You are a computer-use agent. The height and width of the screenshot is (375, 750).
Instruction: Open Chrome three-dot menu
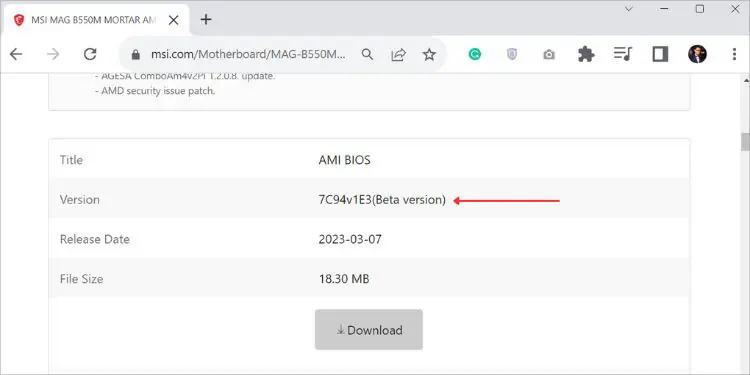(734, 55)
